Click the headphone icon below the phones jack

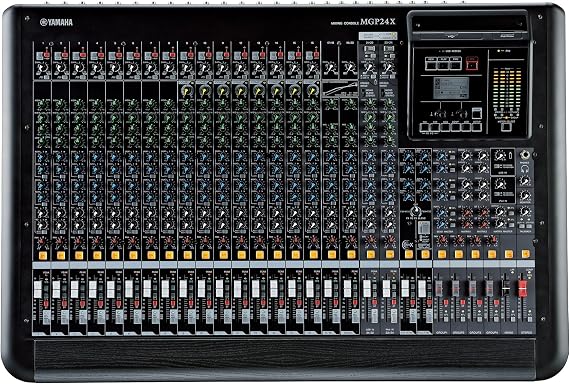click(524, 168)
